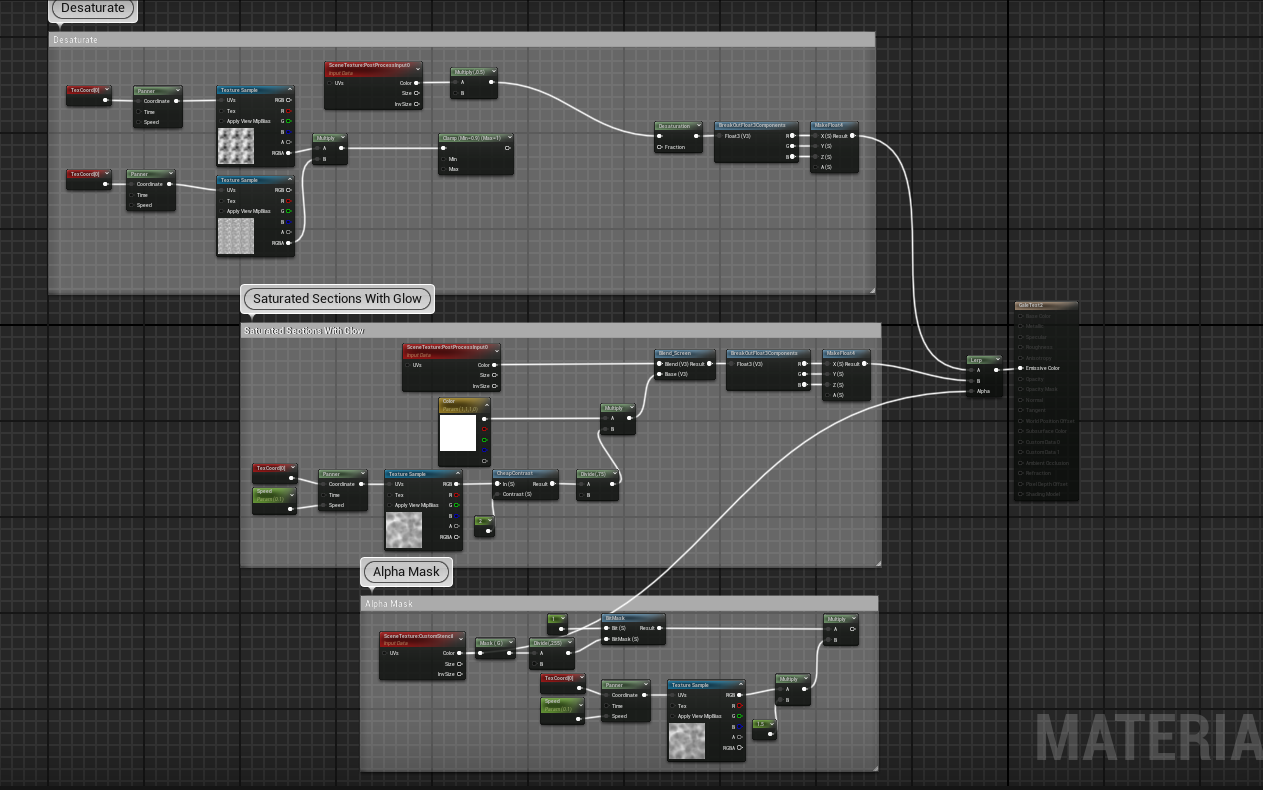This screenshot has height=790, width=1263.
Task: Collapse the Texture Sample chevron in Alpha Mask
Action: tap(739, 685)
